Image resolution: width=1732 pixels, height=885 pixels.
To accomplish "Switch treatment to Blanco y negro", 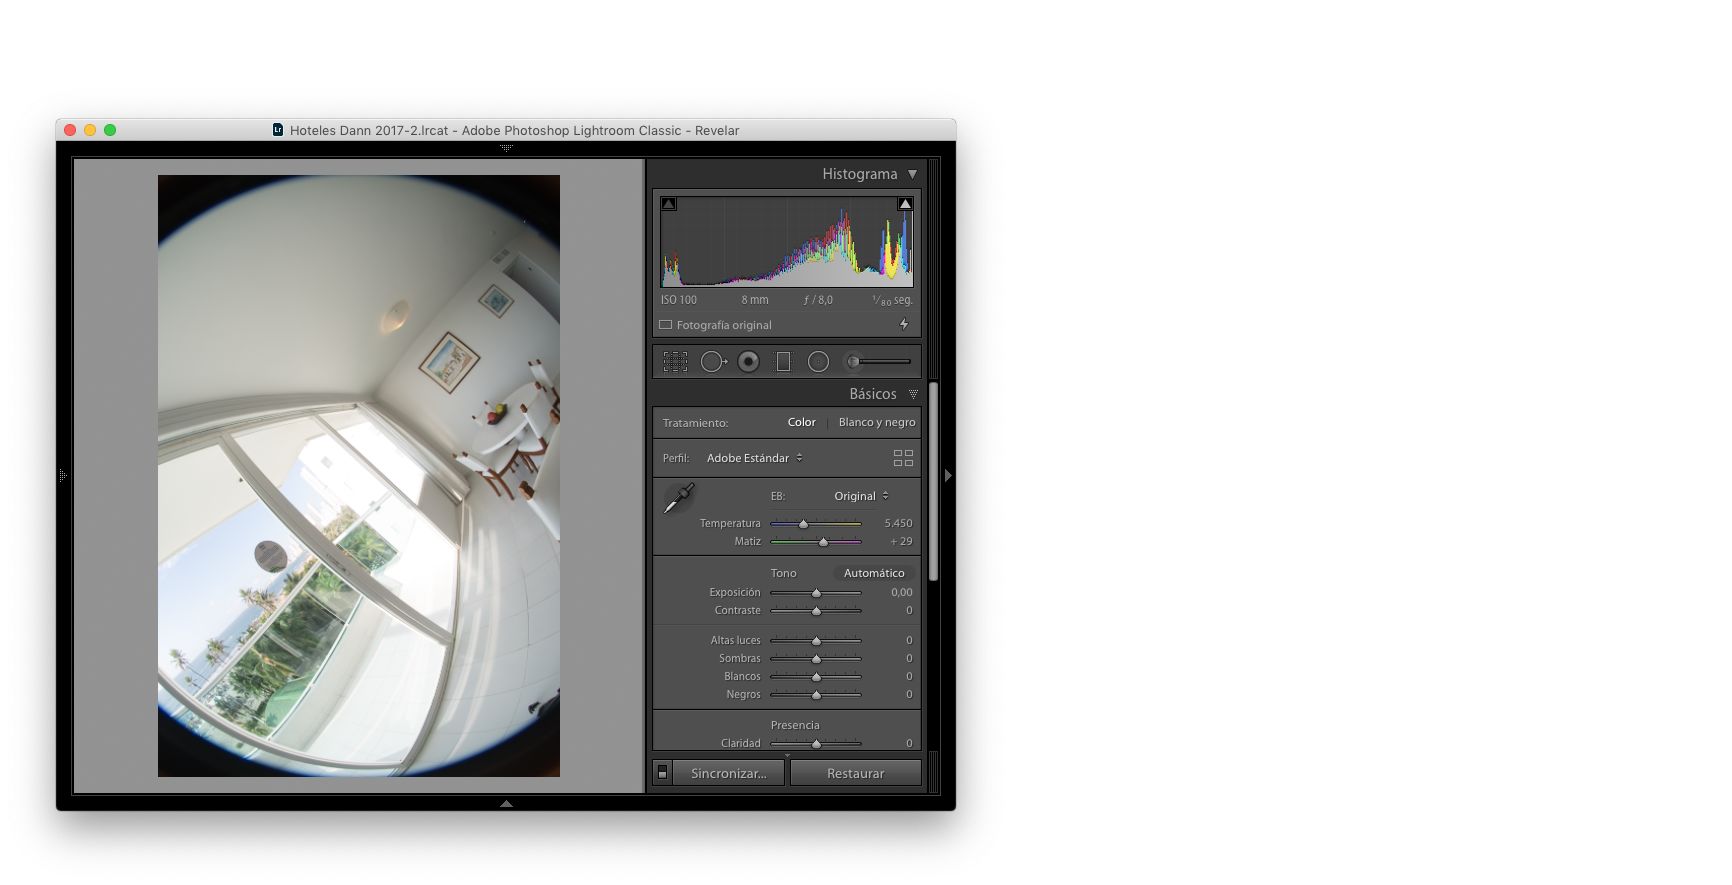I will 876,422.
